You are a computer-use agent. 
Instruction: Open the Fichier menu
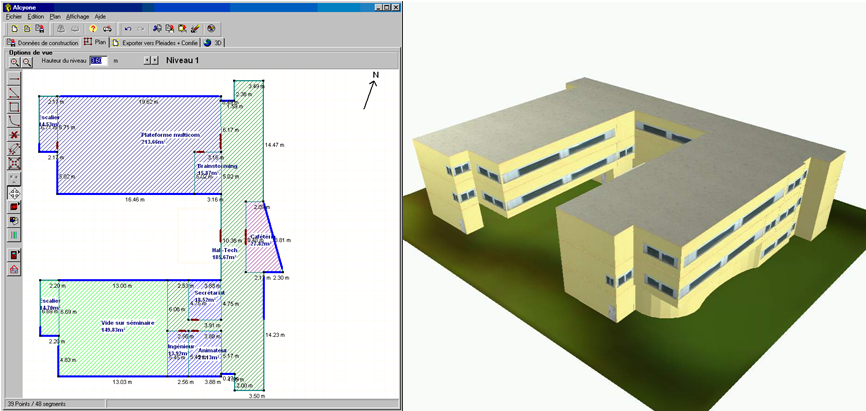click(14, 17)
